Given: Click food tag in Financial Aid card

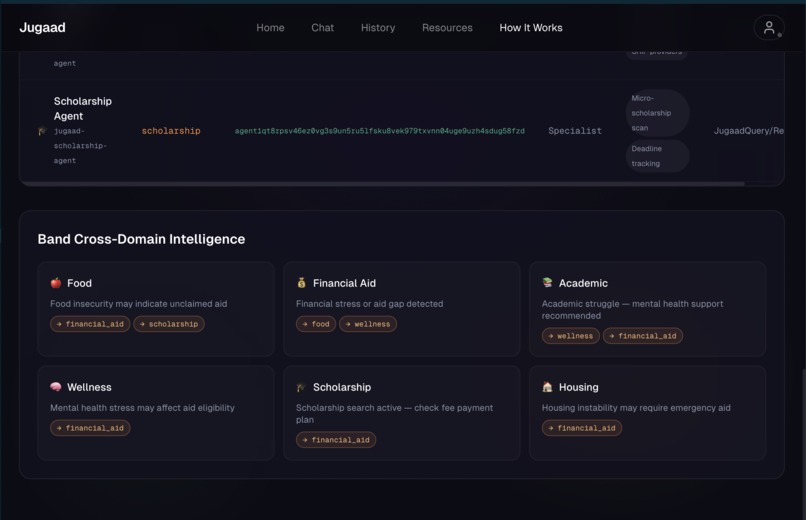Looking at the screenshot, I should tap(316, 324).
